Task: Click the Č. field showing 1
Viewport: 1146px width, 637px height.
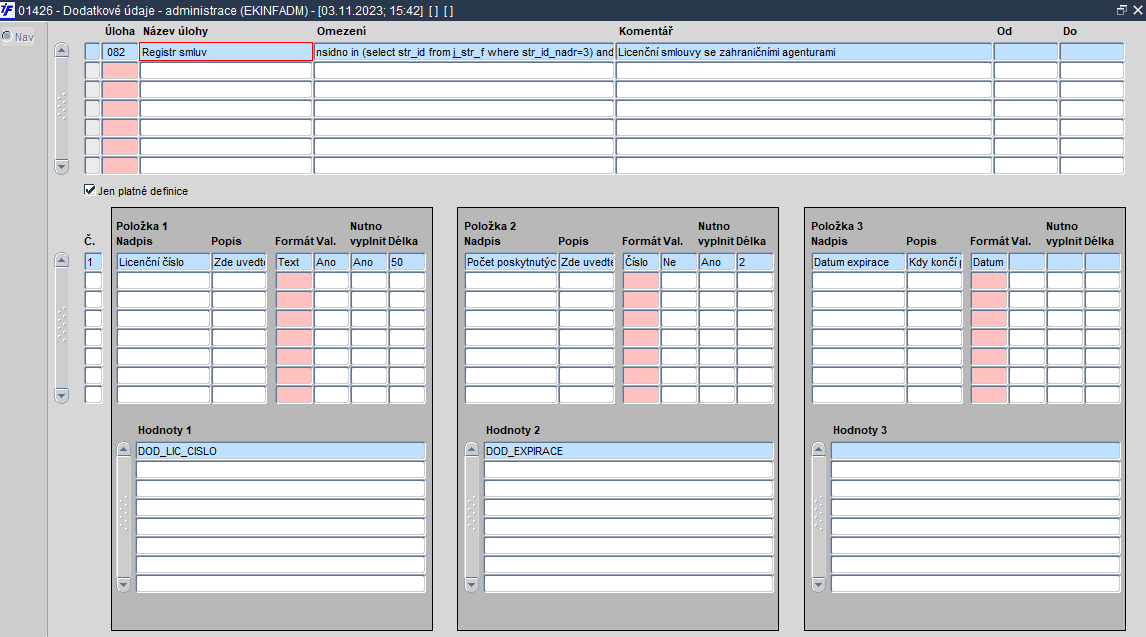Action: pyautogui.click(x=94, y=262)
